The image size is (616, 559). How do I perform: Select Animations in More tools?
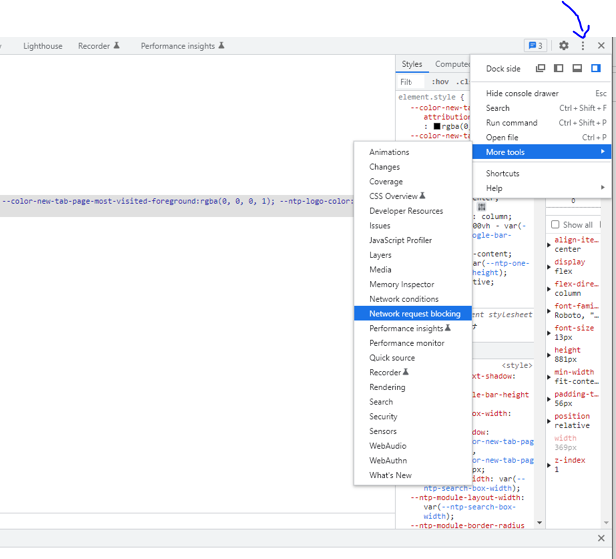point(413,152)
